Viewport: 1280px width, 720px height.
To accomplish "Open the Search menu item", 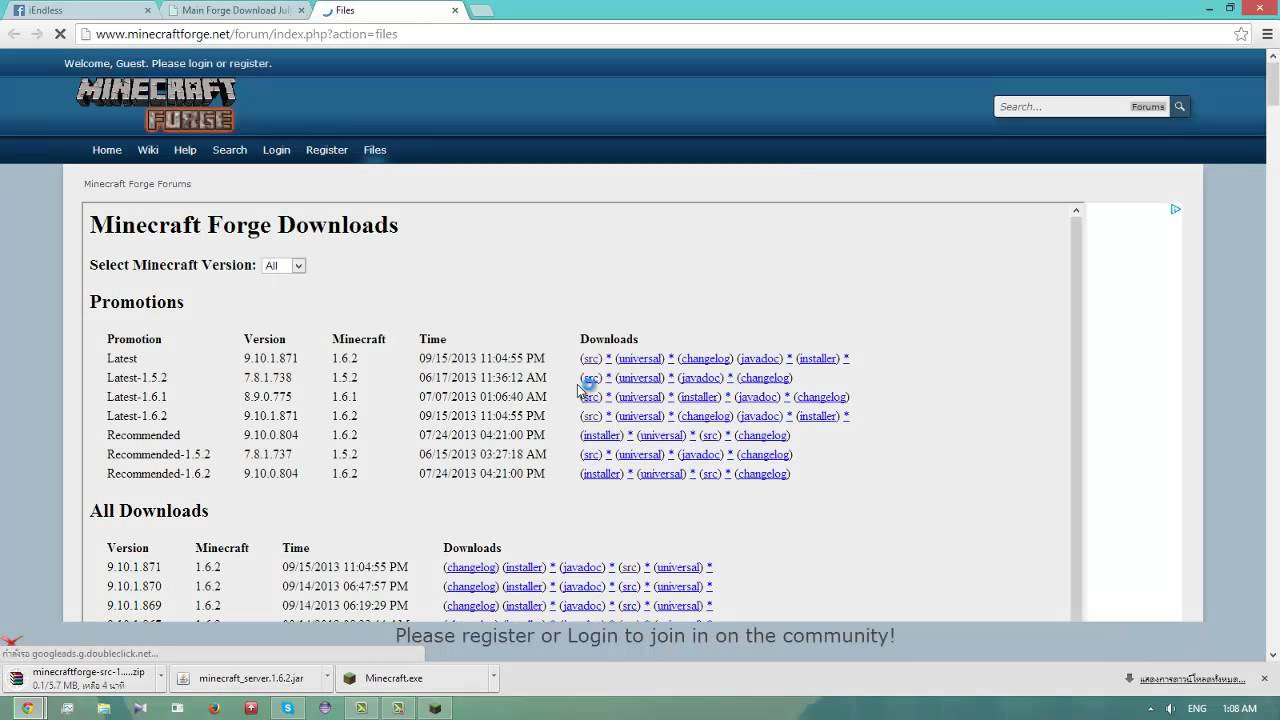I will click(230, 150).
